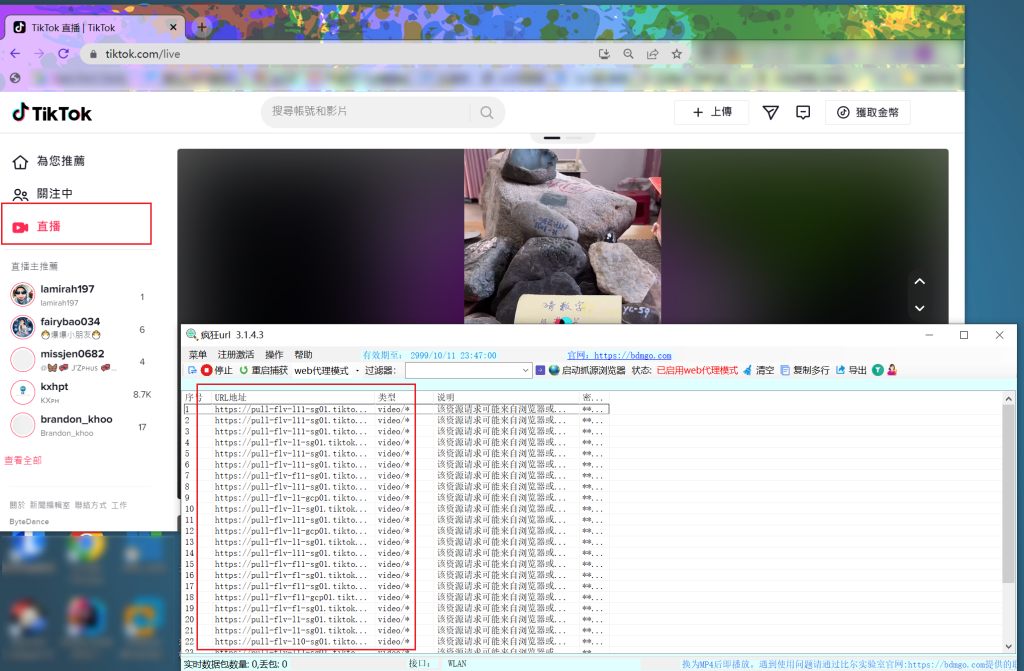The image size is (1024, 671).
Task: Click the search magnifier icon in TikTok
Action: pyautogui.click(x=487, y=112)
